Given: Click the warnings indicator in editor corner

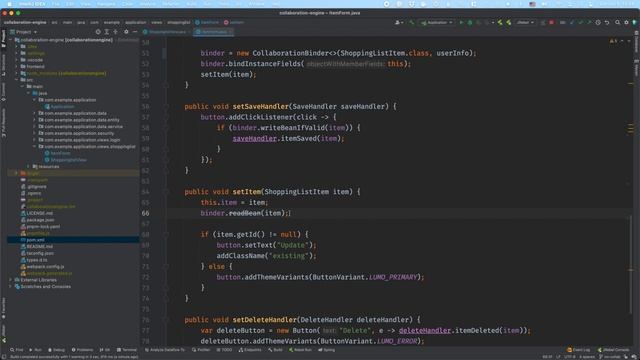Looking at the screenshot, I should pos(613,41).
